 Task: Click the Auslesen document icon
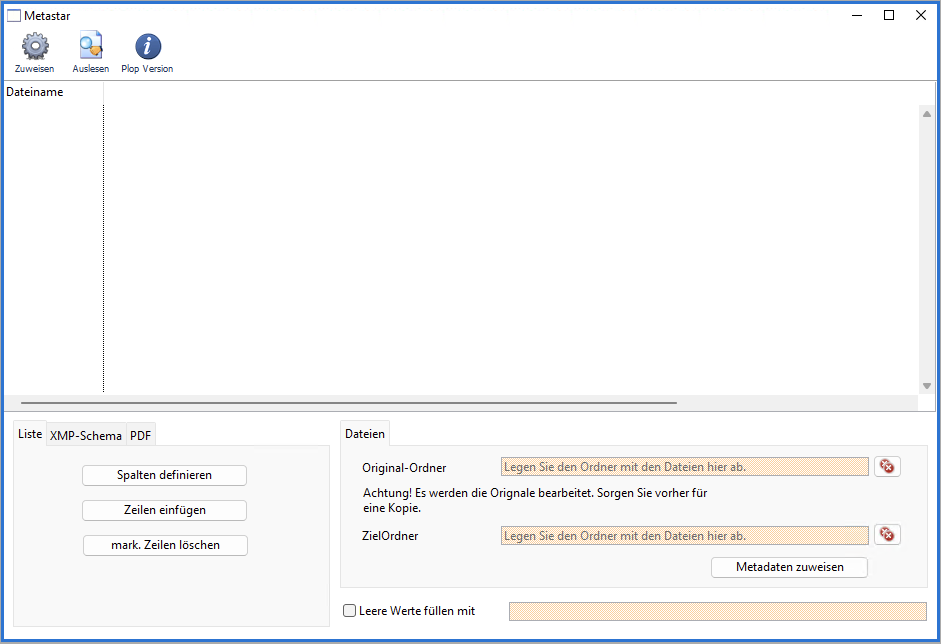pyautogui.click(x=91, y=46)
